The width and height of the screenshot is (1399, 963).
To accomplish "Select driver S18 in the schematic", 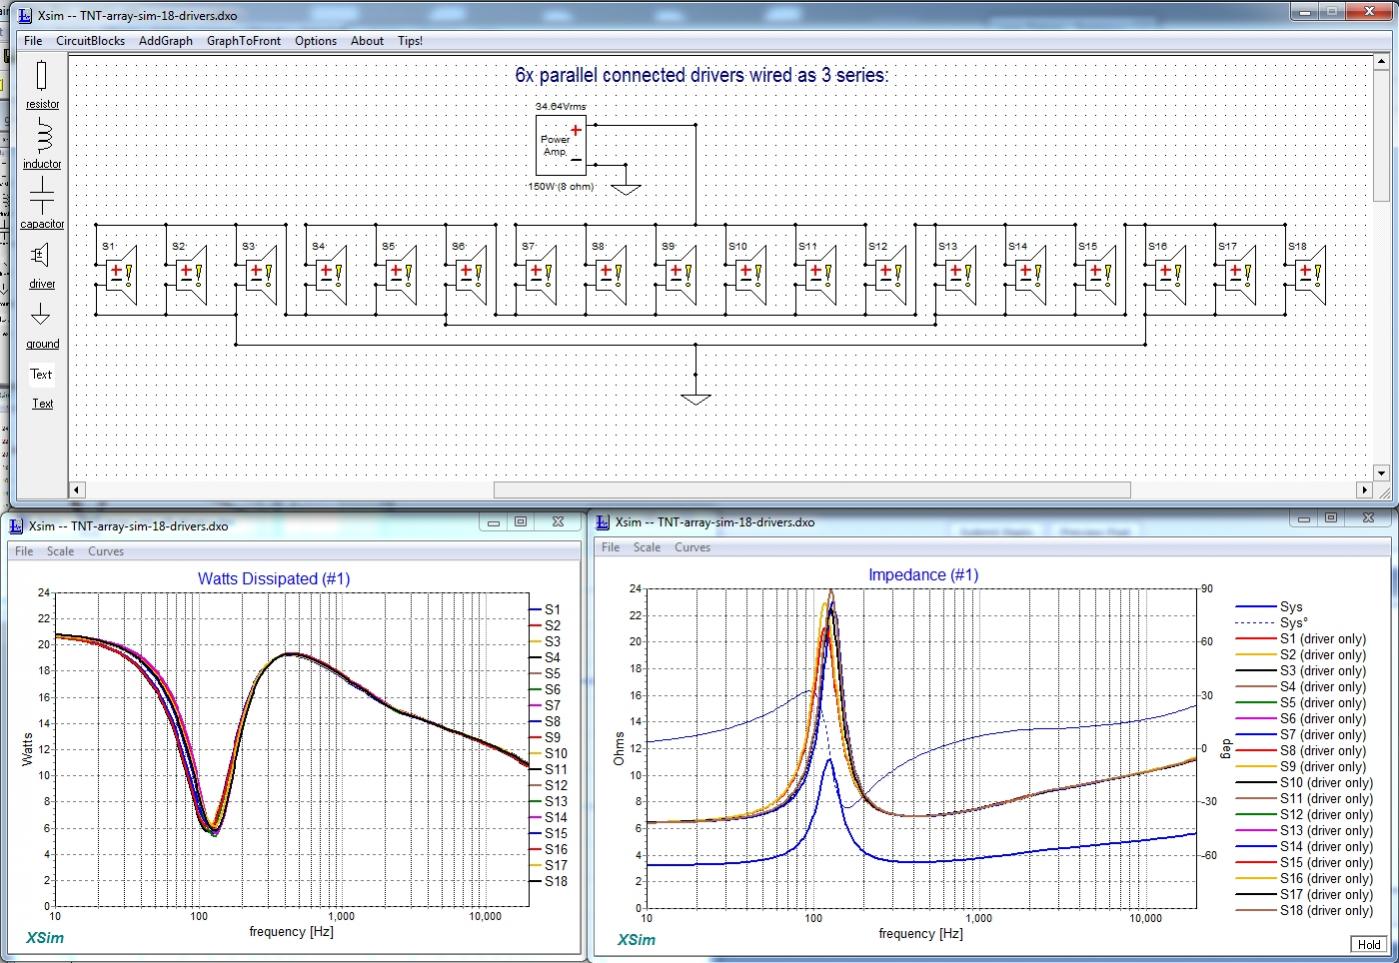I will (1311, 274).
